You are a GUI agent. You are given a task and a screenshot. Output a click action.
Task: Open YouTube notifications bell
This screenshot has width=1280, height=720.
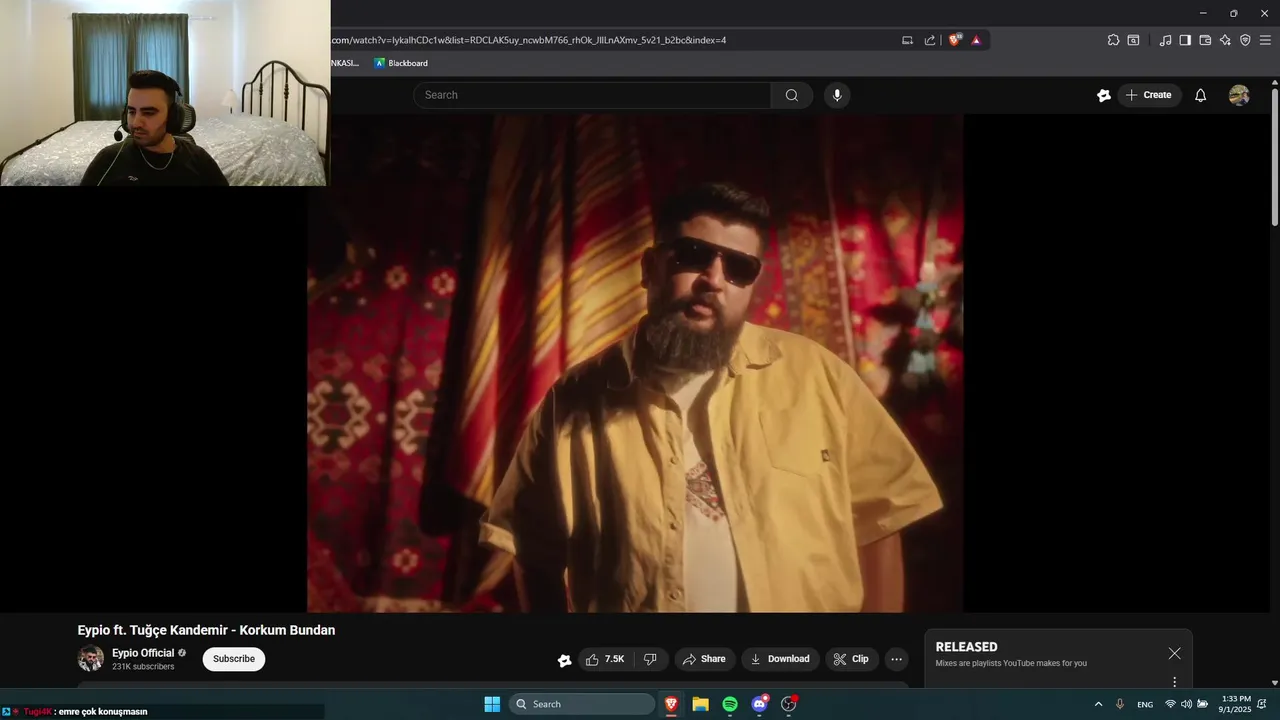pyautogui.click(x=1200, y=95)
